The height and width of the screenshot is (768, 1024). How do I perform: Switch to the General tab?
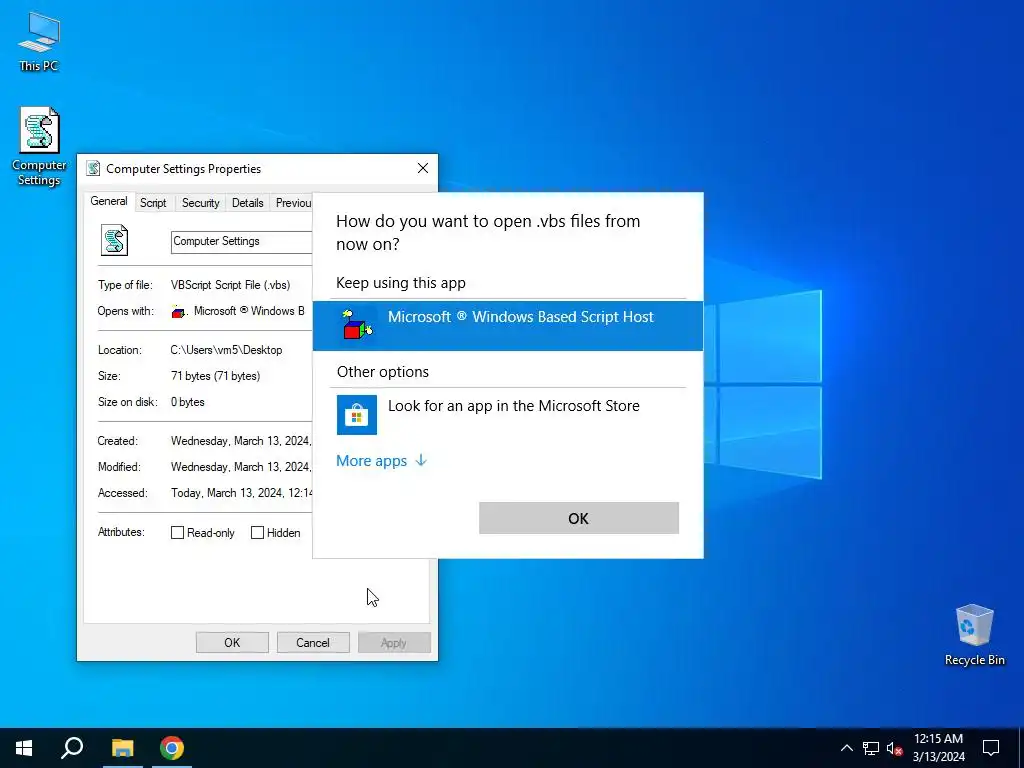(108, 201)
